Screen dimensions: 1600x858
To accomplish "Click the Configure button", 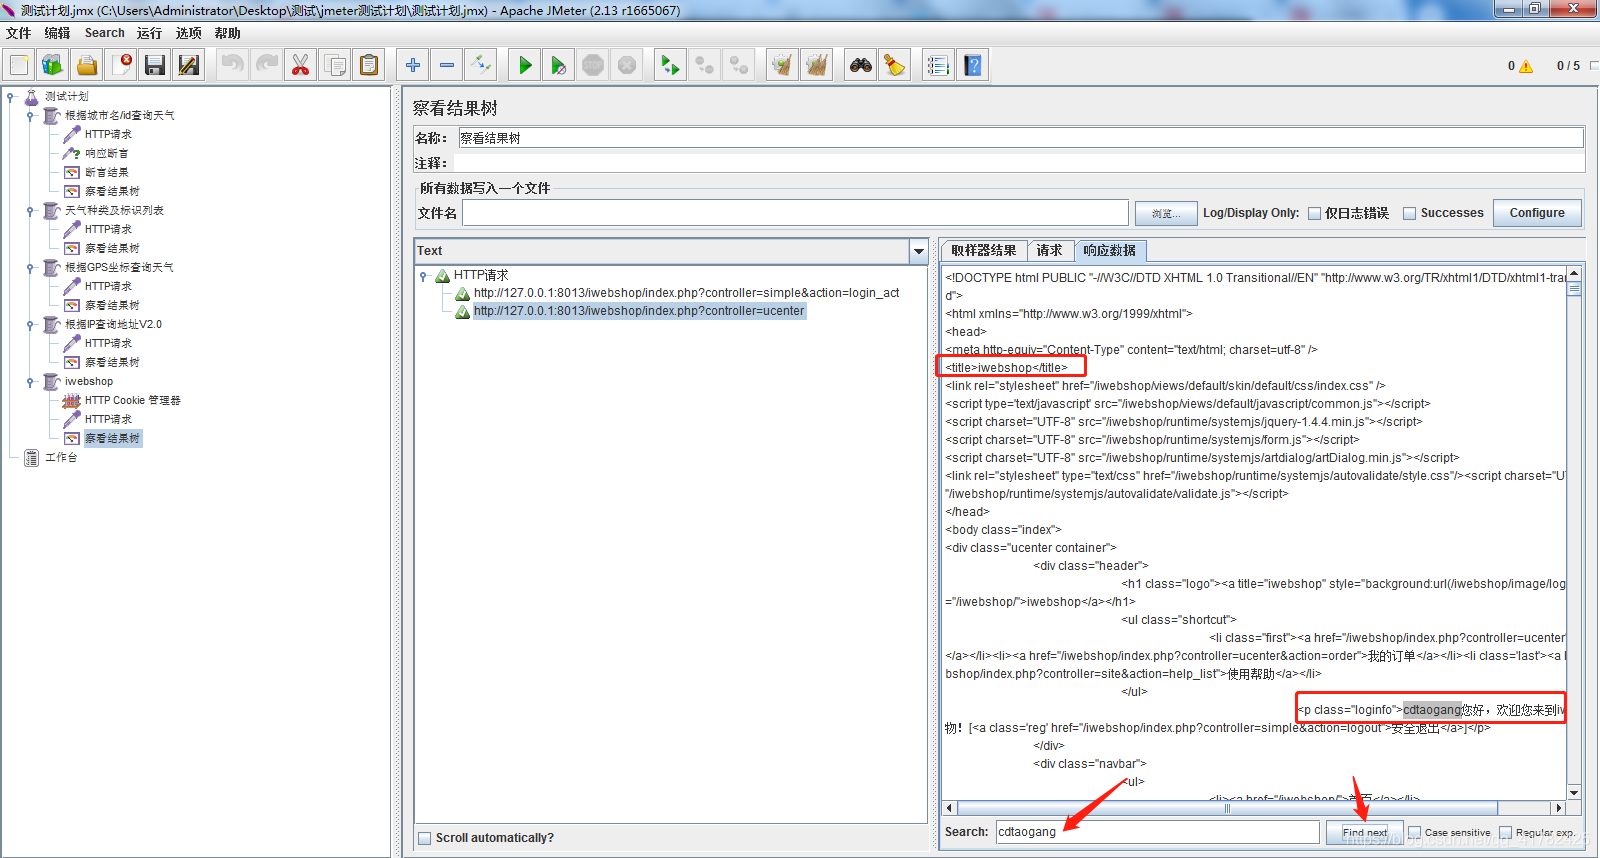I will [x=1537, y=213].
